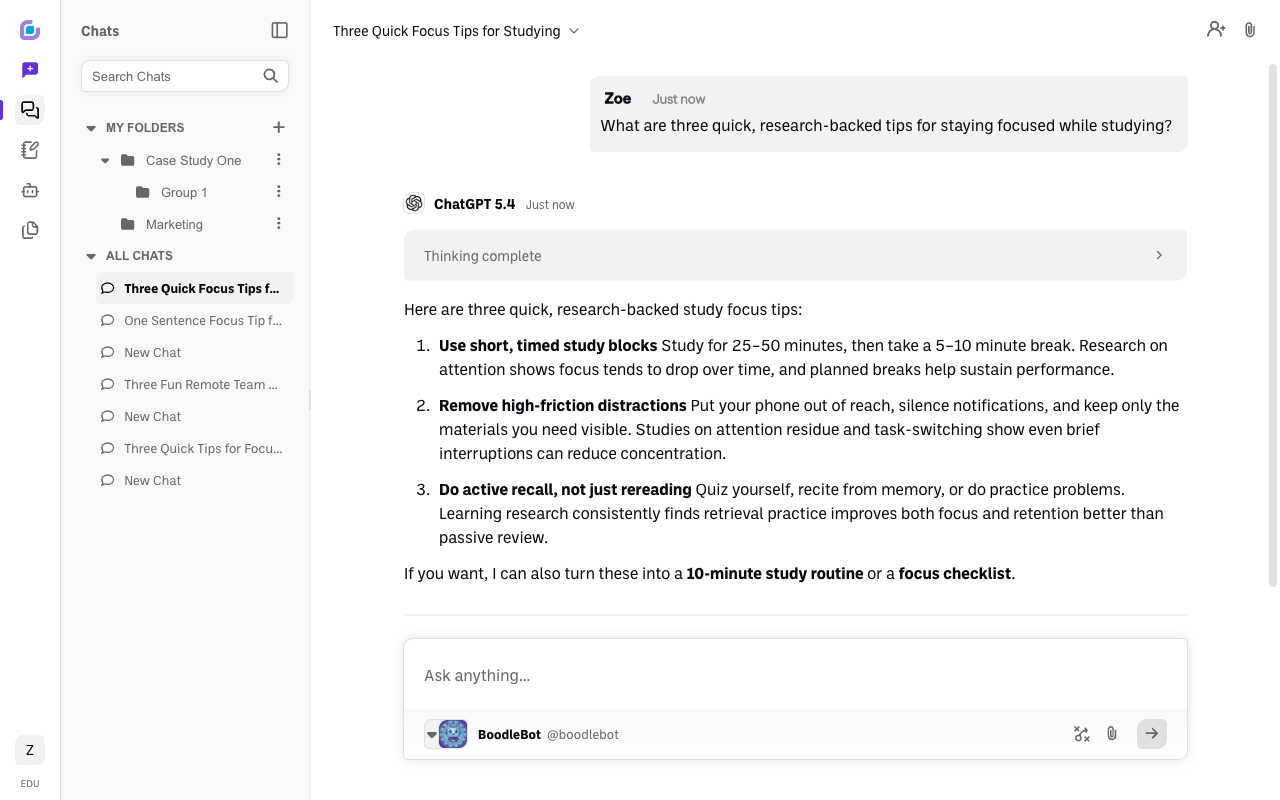Open the bots icon in left rail
Screen dimensions: 1280x800
pos(30,190)
